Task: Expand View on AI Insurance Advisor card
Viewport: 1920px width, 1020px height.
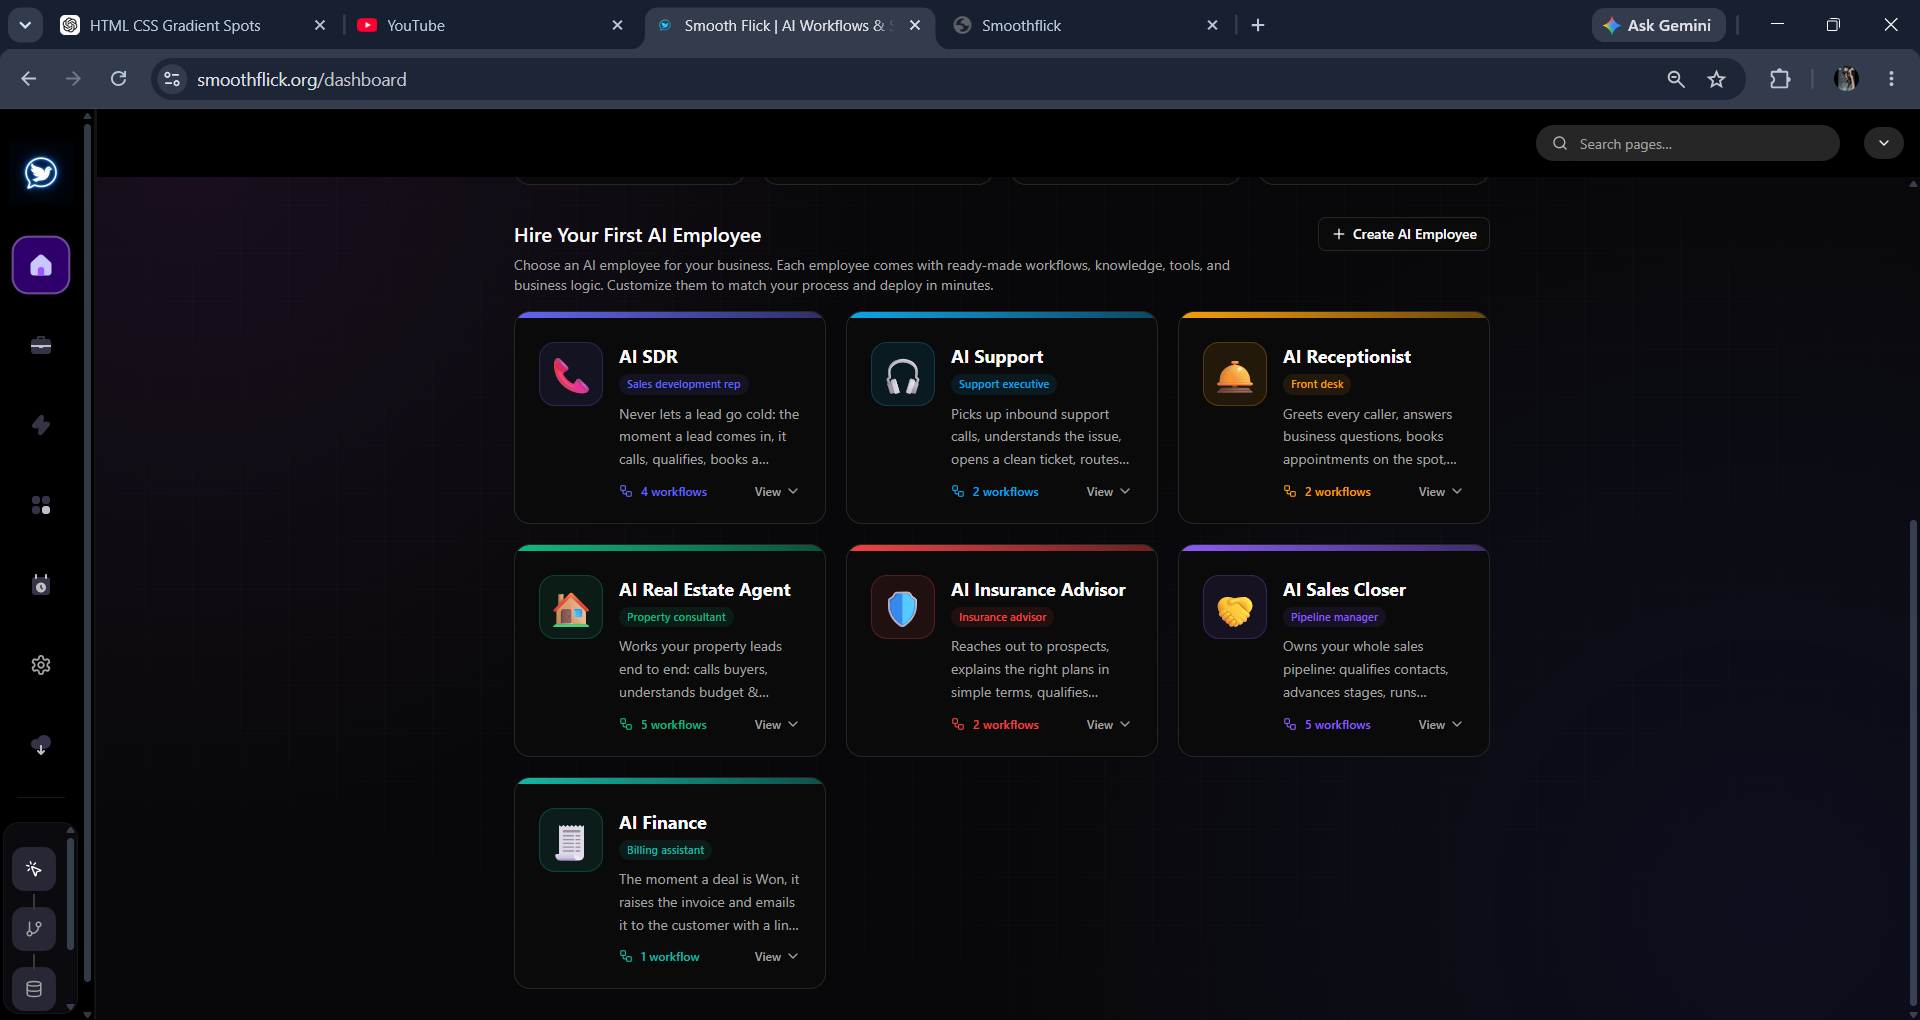Action: pyautogui.click(x=1108, y=725)
